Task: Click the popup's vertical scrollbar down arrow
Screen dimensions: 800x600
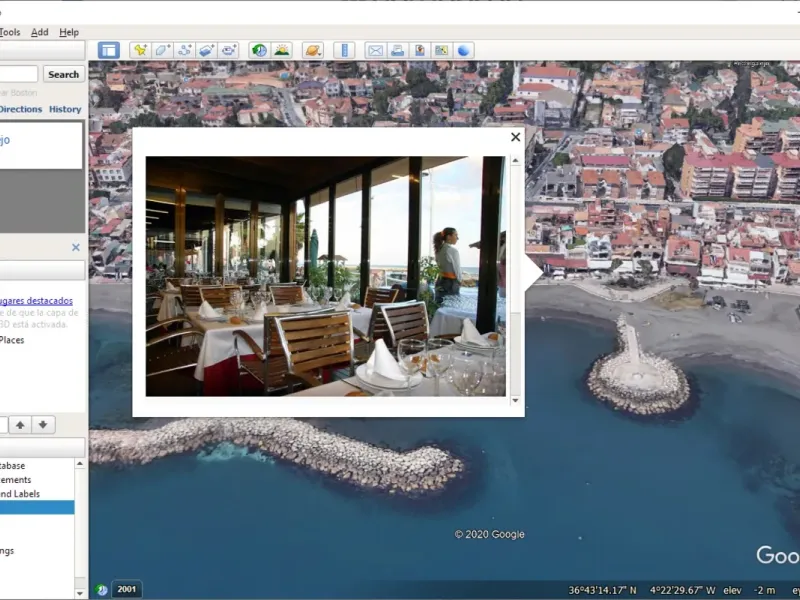Action: tap(516, 401)
